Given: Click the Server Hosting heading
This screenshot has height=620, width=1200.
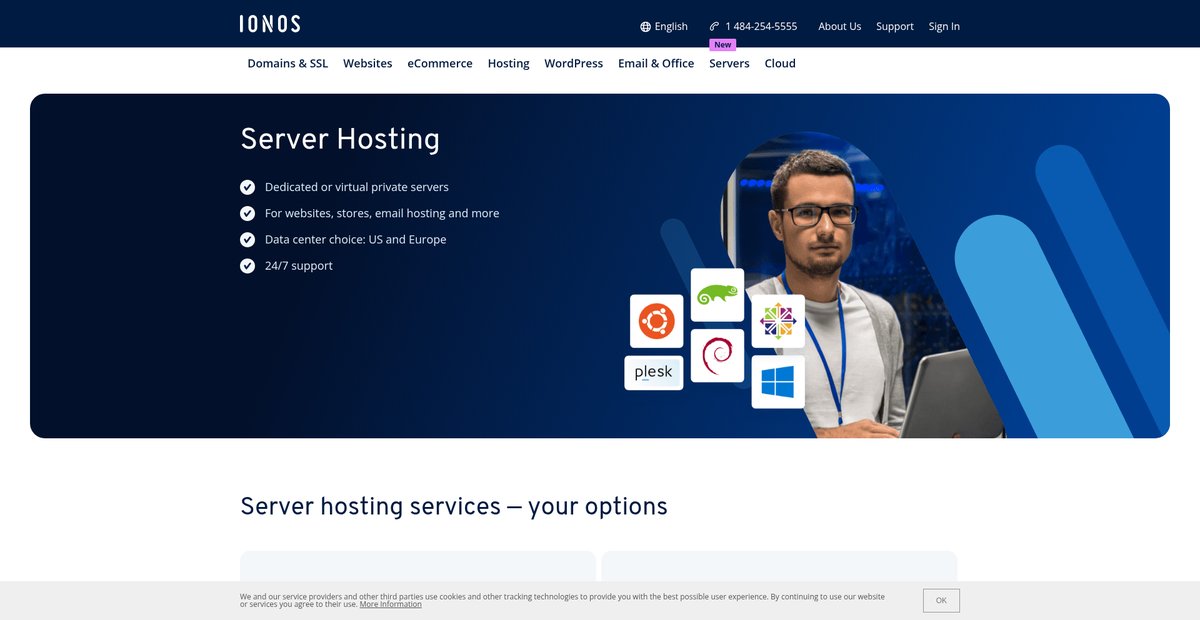Looking at the screenshot, I should pos(340,139).
